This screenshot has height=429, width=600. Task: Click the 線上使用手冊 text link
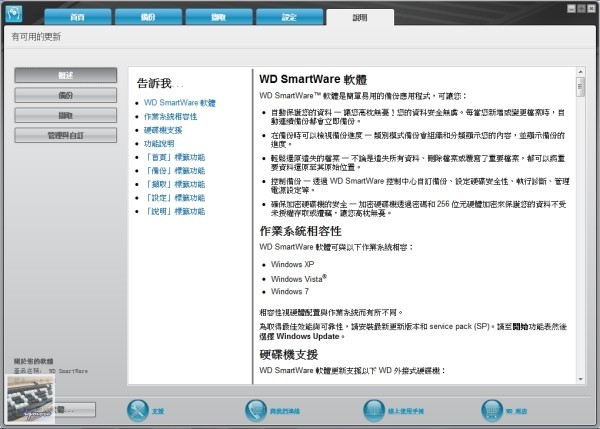tap(406, 411)
